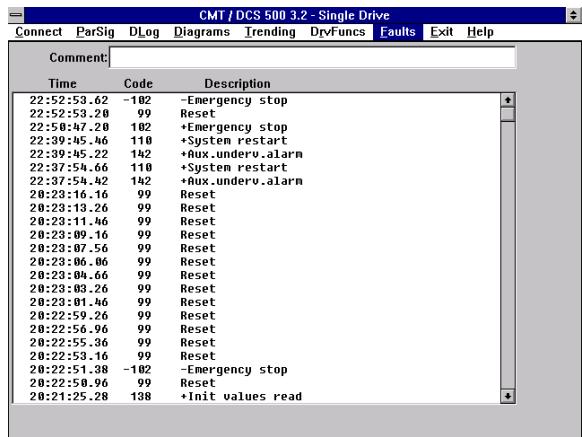
Task: Select the 20:23:07.56 Reset entry
Action: 256,248
